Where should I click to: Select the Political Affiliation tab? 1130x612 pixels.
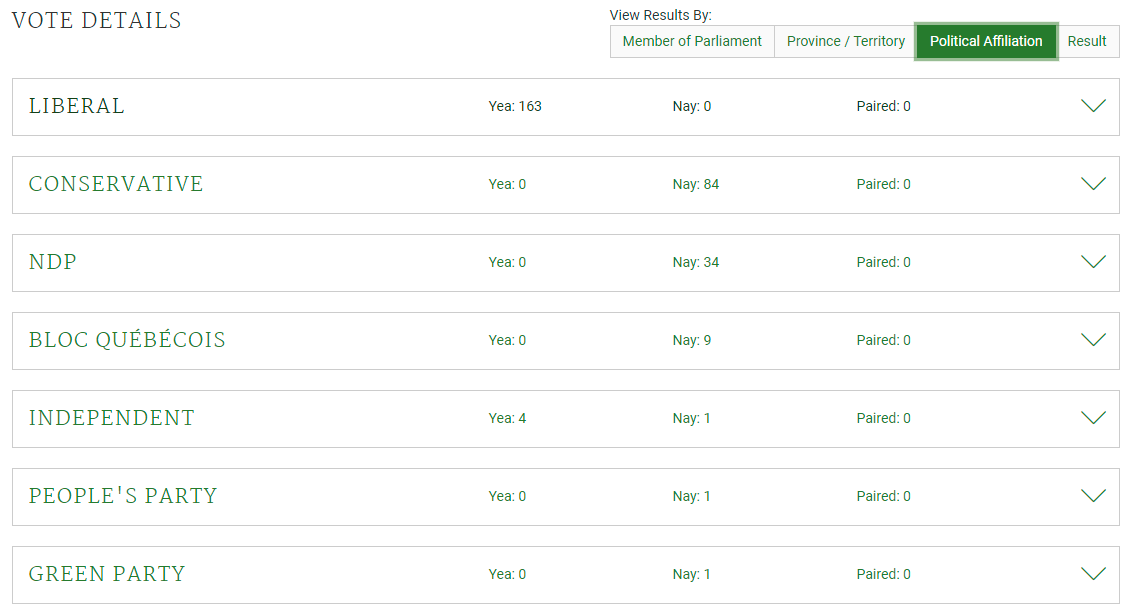click(x=986, y=41)
